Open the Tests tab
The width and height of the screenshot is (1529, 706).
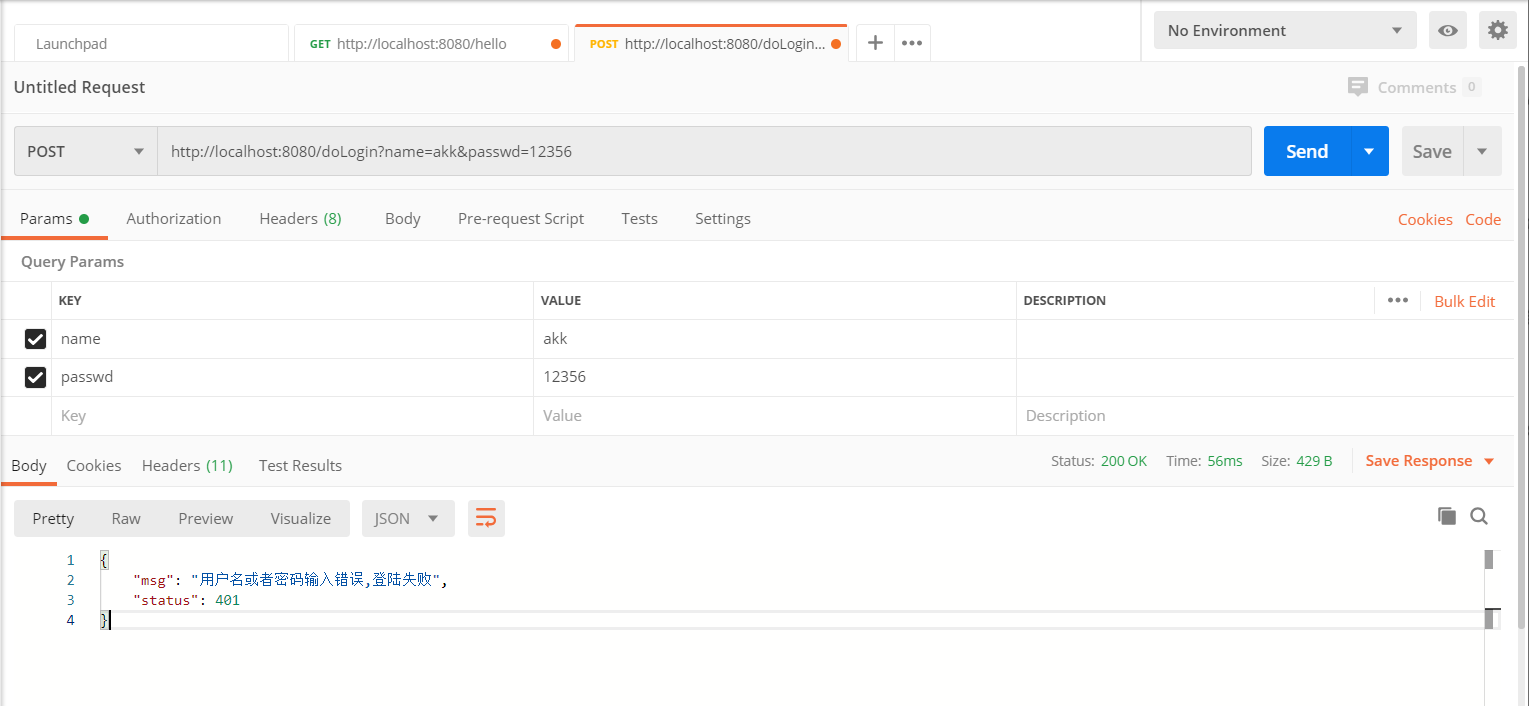tap(639, 218)
